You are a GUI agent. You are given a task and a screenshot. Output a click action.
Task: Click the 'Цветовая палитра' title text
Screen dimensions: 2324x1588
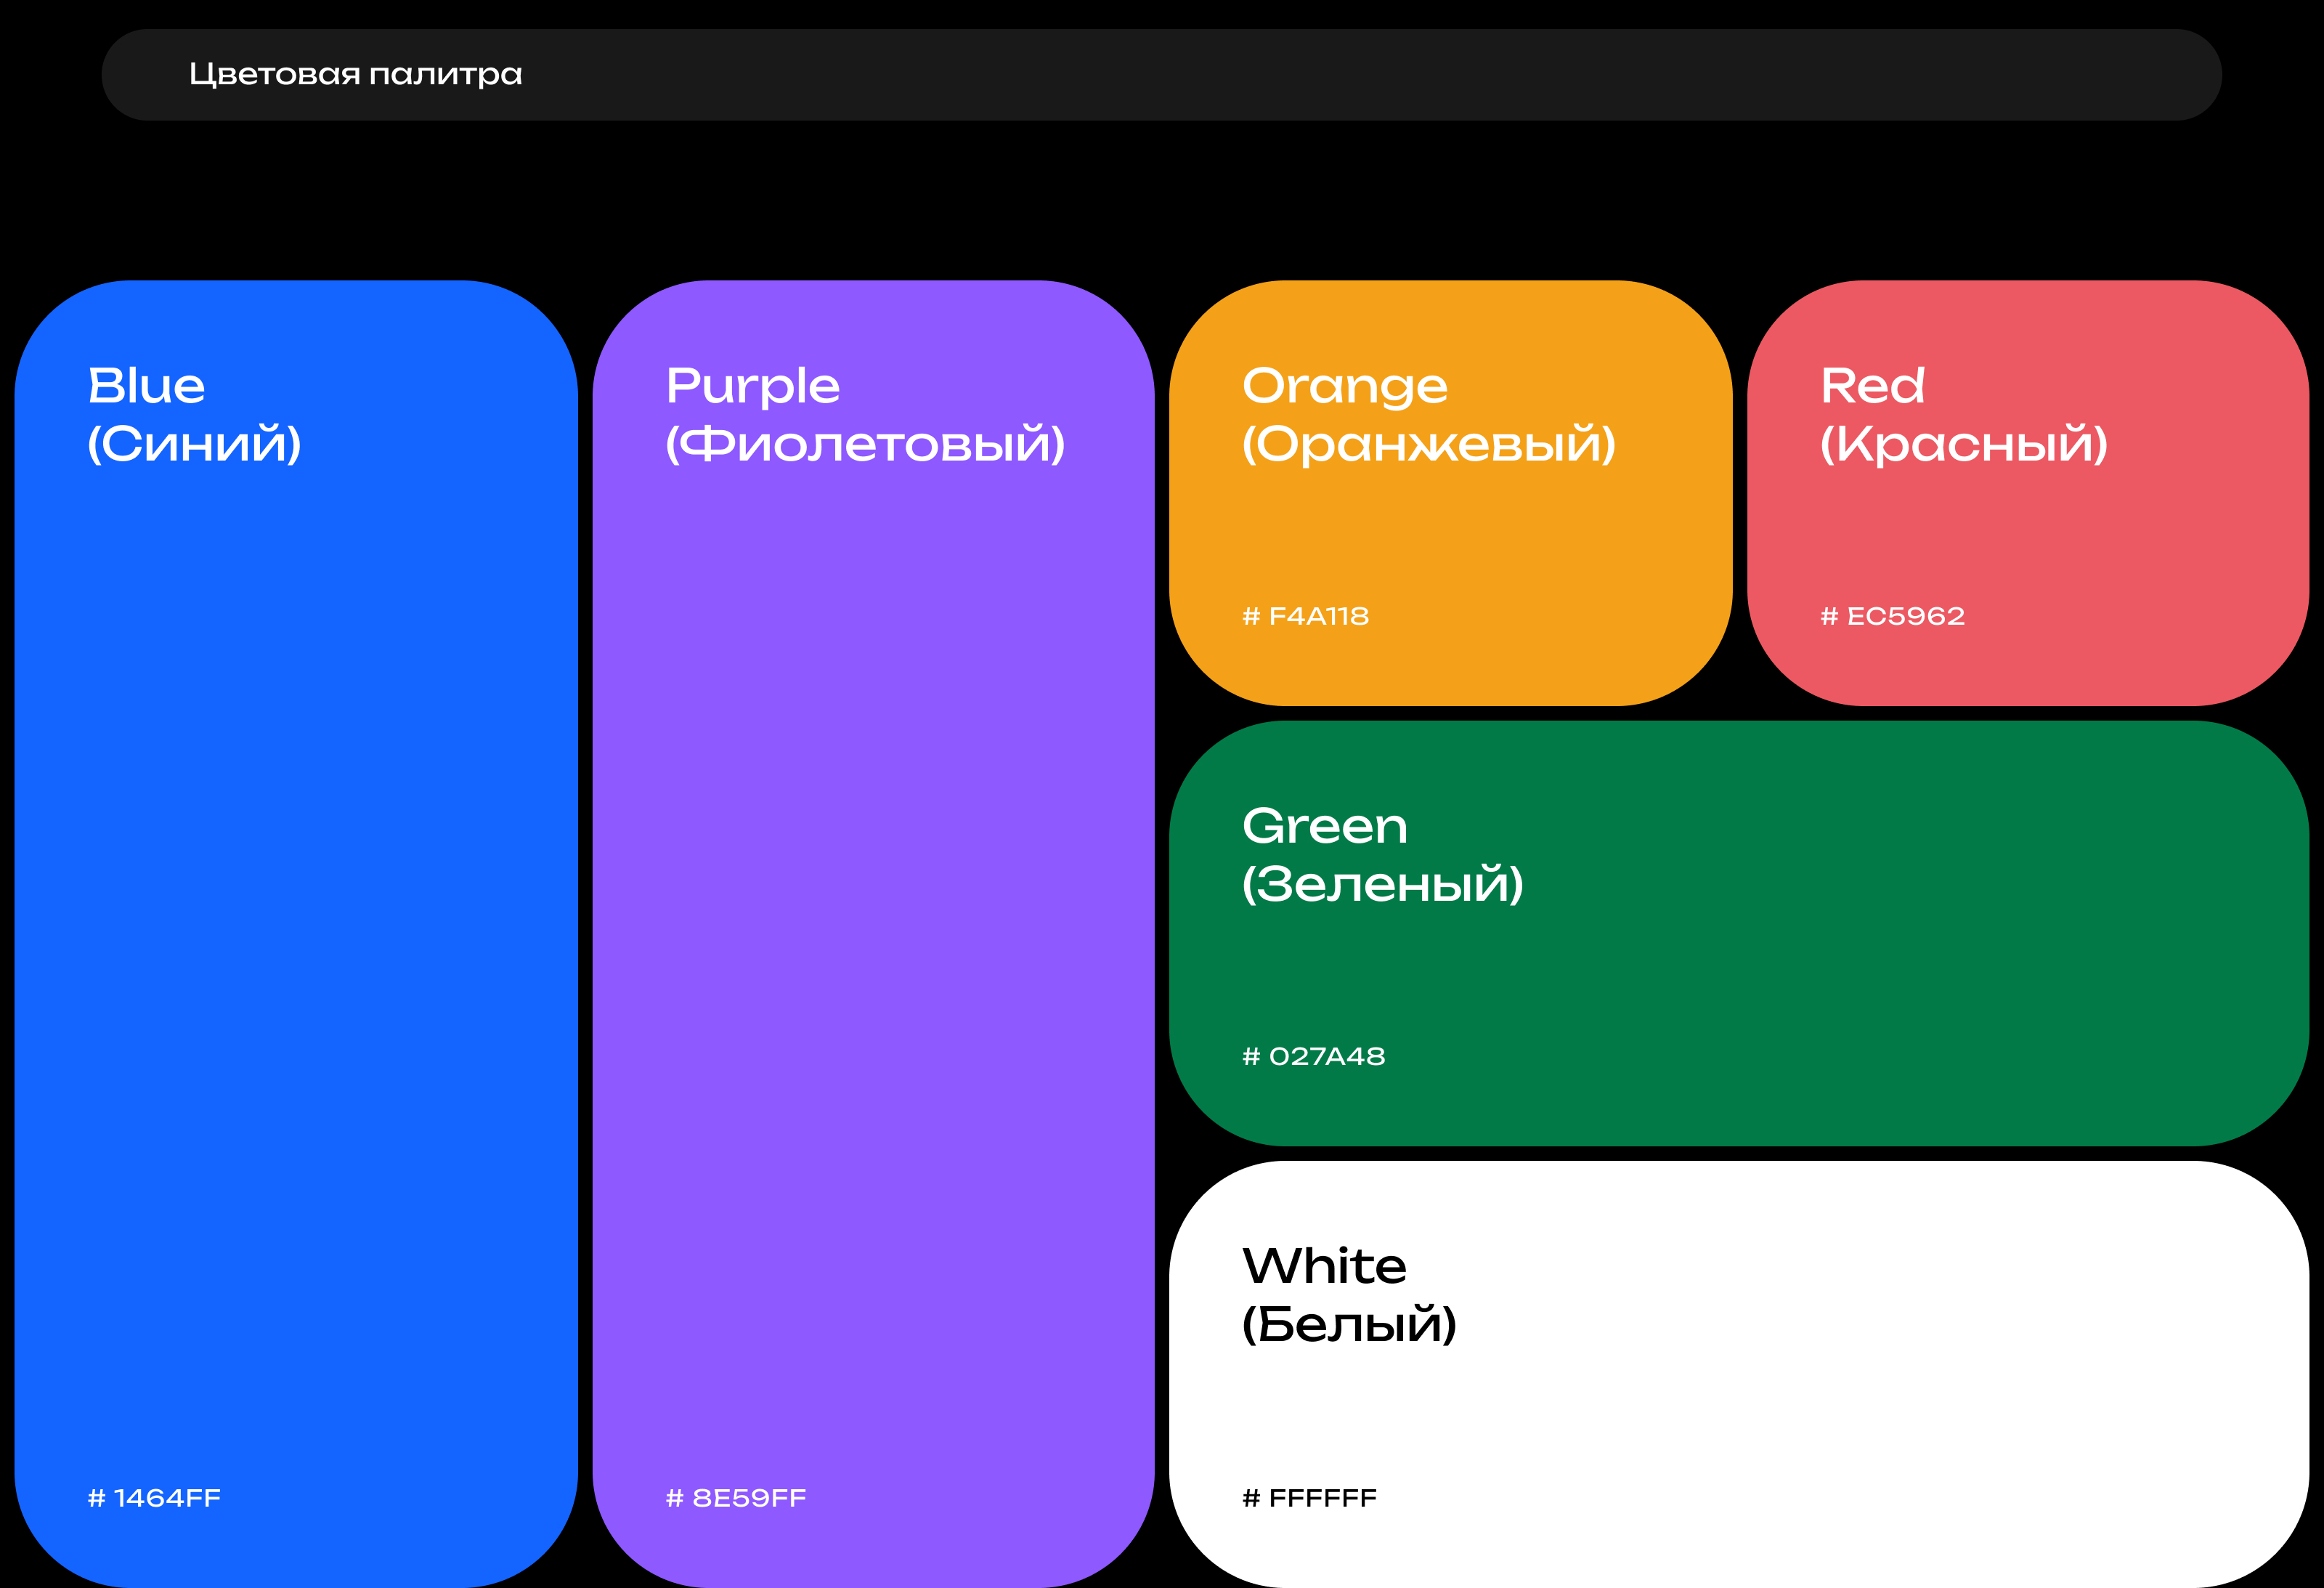tap(355, 75)
